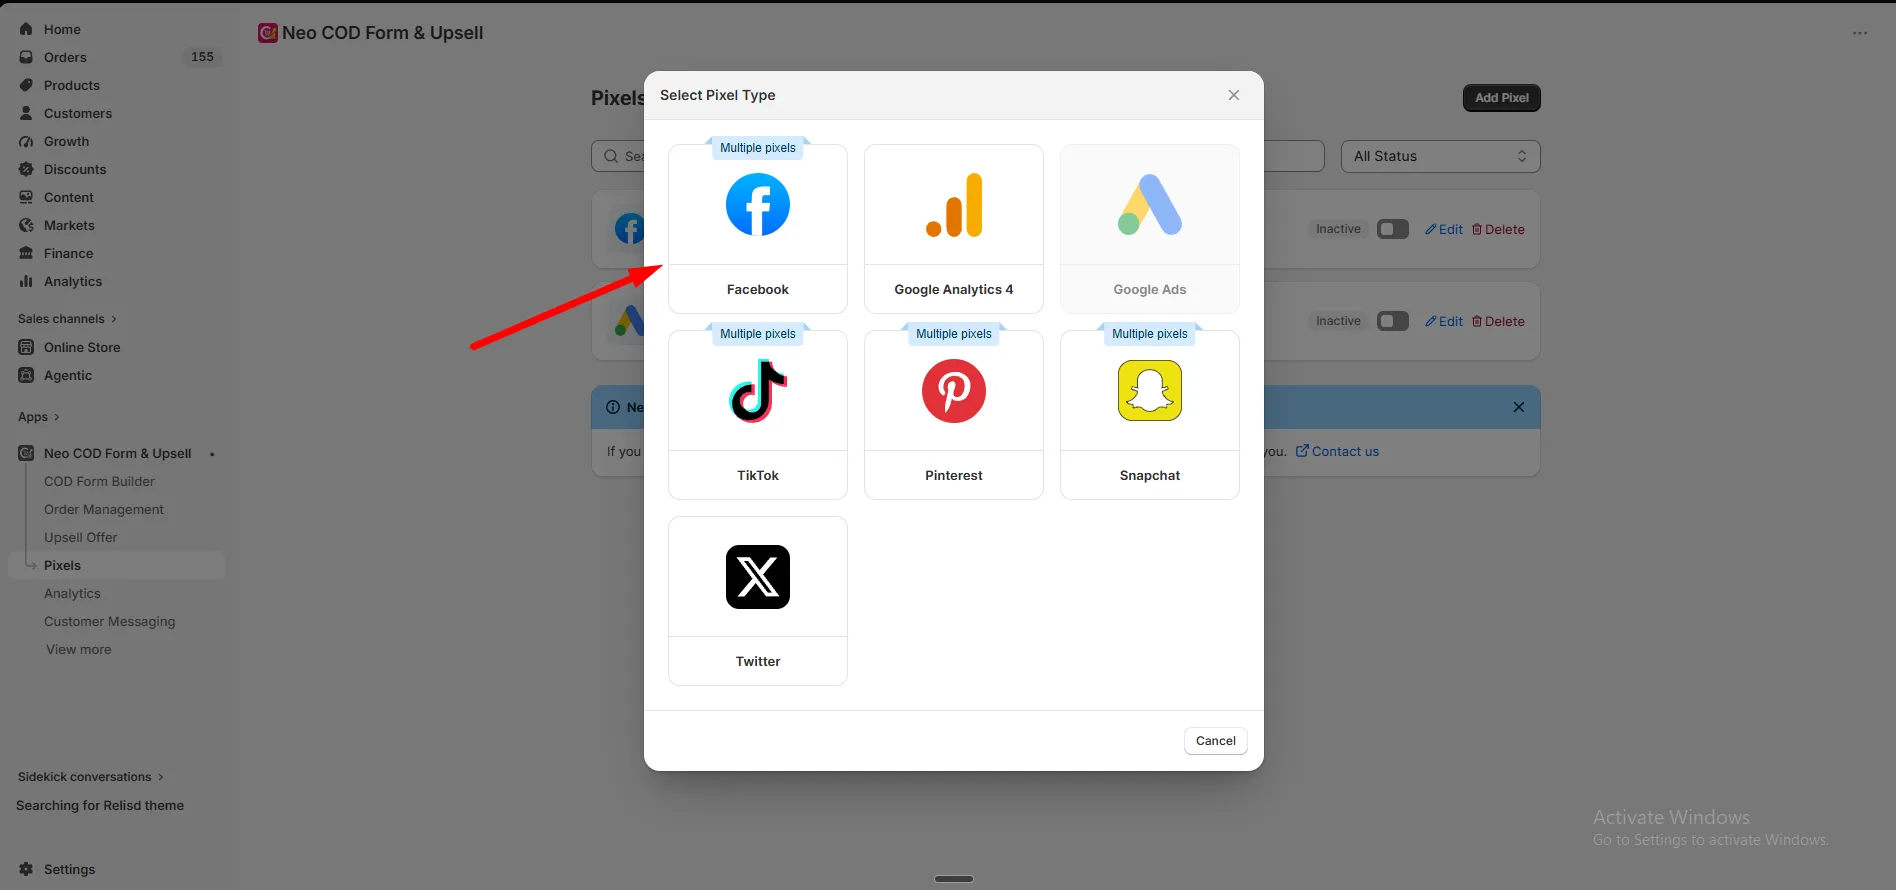Screen dimensions: 1896x890
Task: Toggle the first Inactive pixel switch
Action: (x=1392, y=229)
